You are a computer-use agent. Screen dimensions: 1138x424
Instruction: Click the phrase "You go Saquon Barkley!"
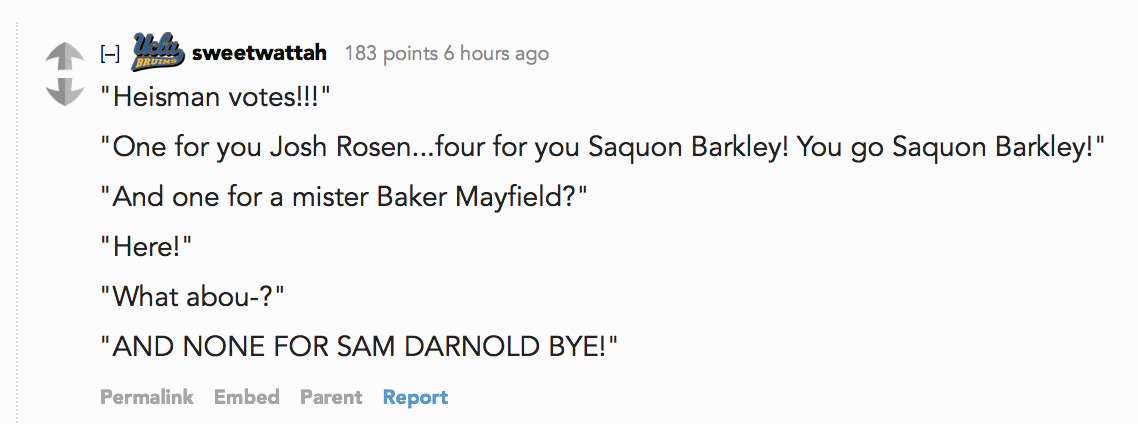[950, 147]
